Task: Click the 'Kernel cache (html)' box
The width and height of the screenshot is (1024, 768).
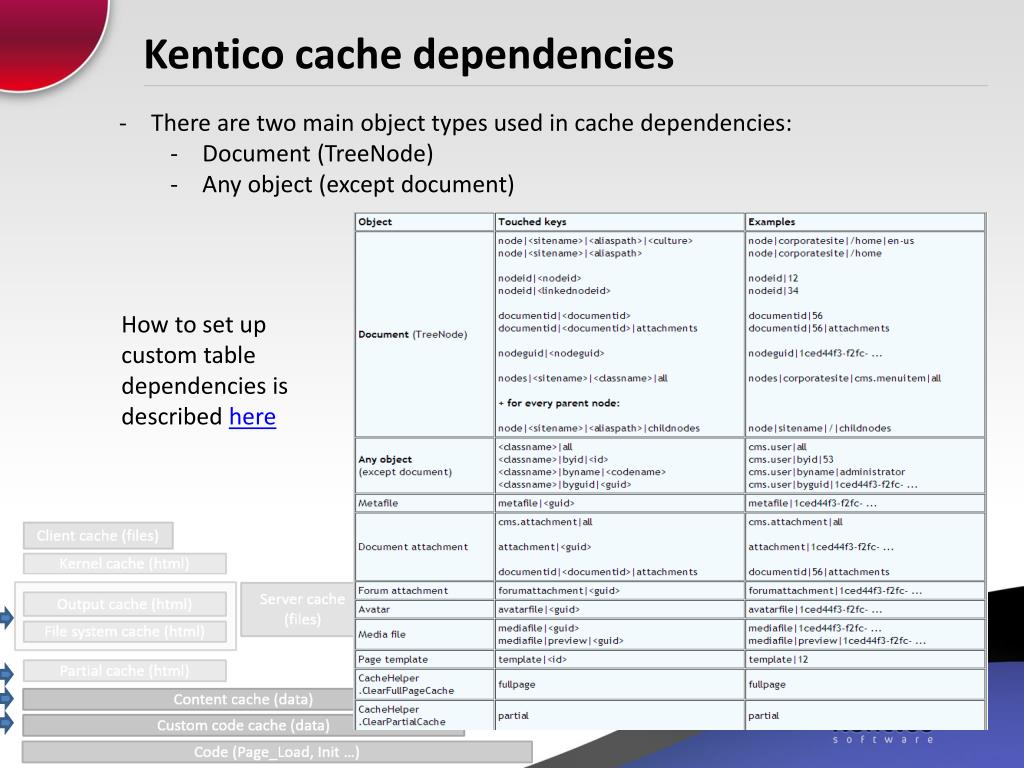Action: tap(125, 563)
